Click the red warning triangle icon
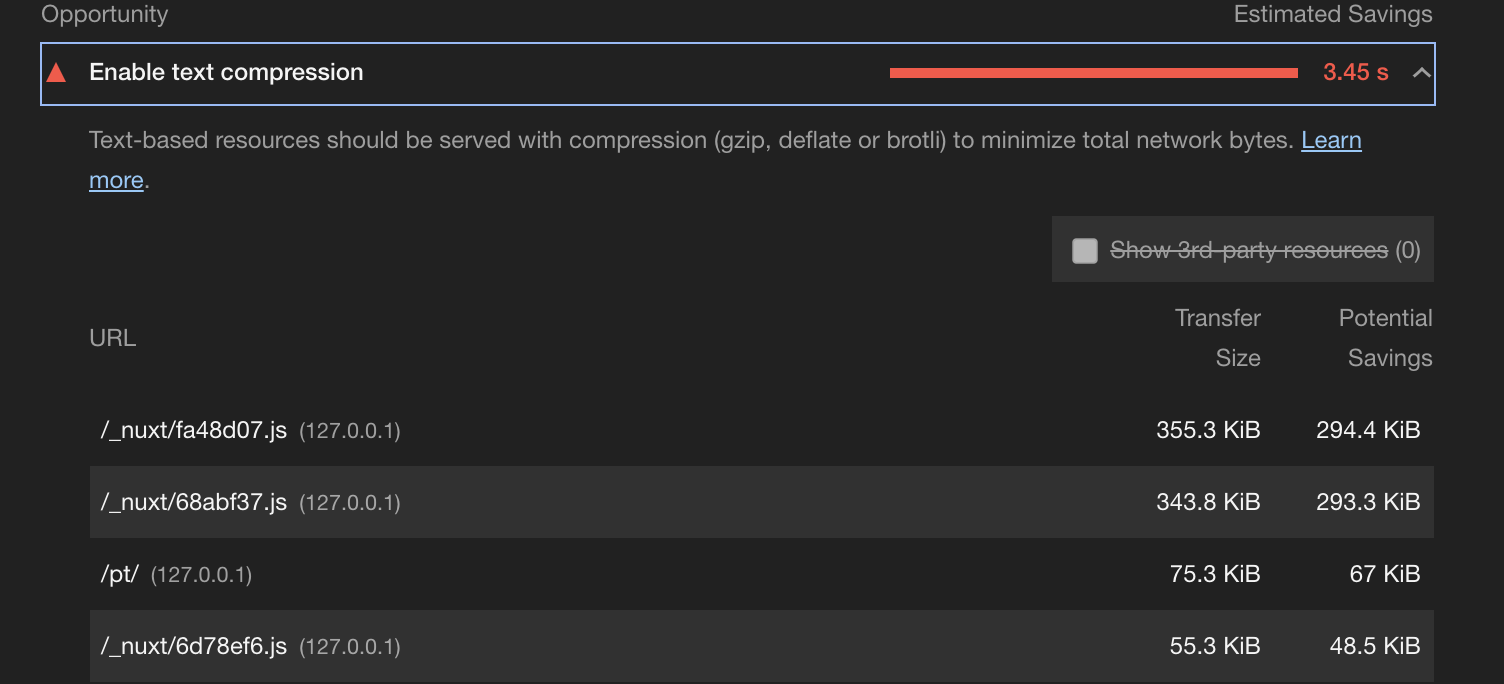The width and height of the screenshot is (1504, 684). pyautogui.click(x=57, y=71)
